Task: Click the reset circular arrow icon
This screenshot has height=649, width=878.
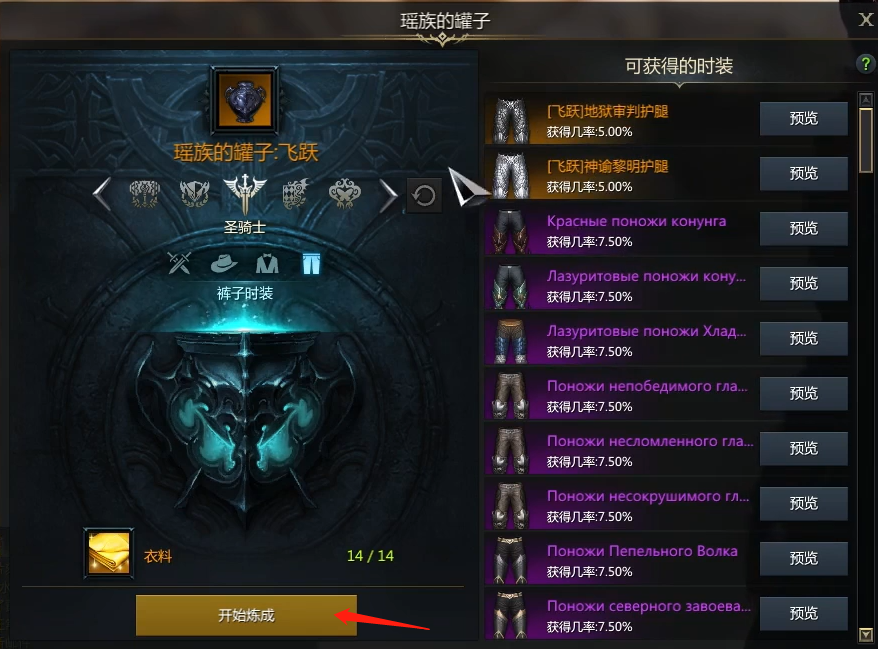Action: click(x=424, y=195)
